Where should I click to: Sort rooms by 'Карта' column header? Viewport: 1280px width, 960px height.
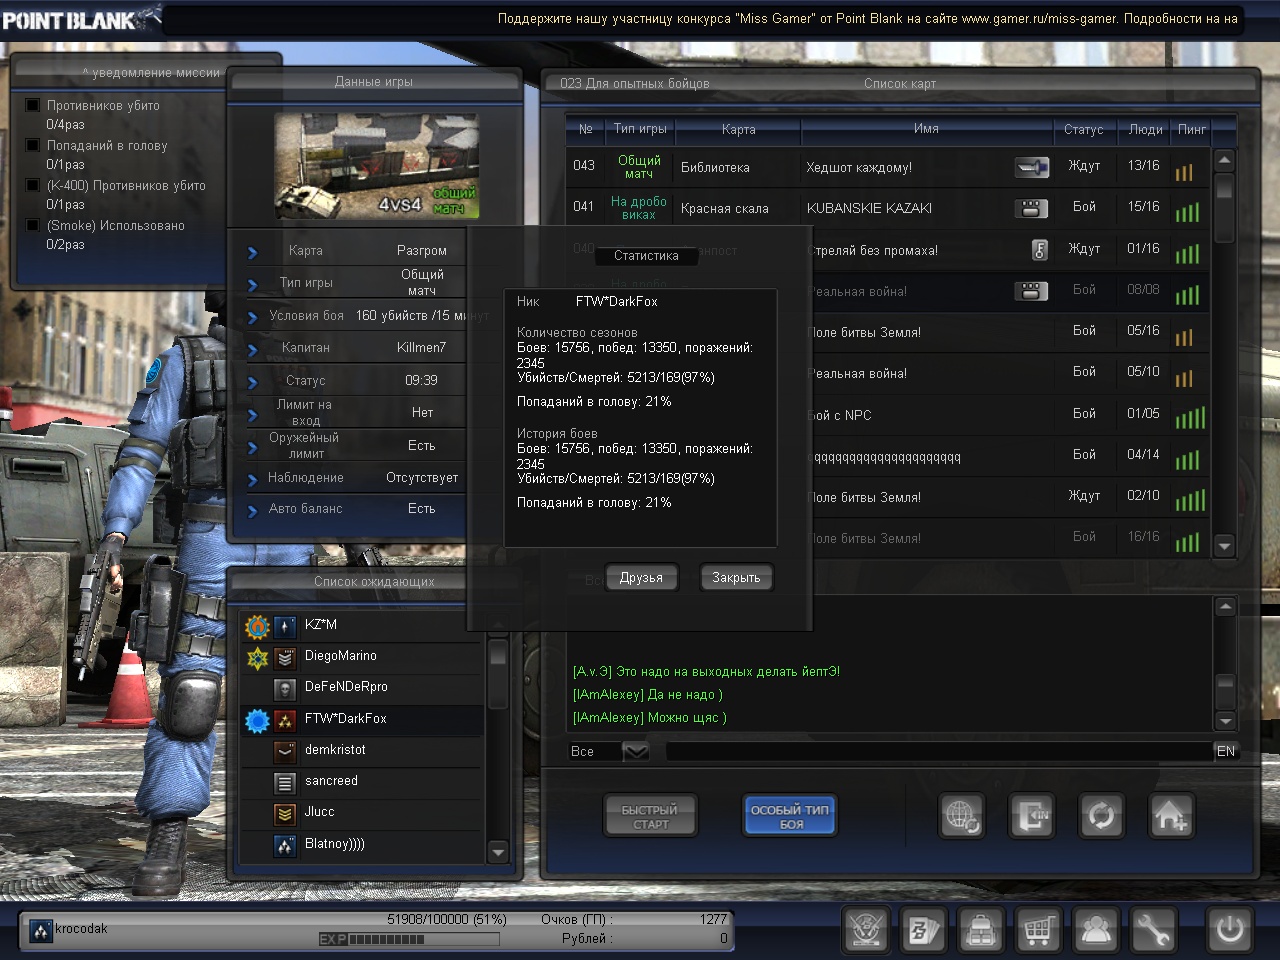point(738,129)
